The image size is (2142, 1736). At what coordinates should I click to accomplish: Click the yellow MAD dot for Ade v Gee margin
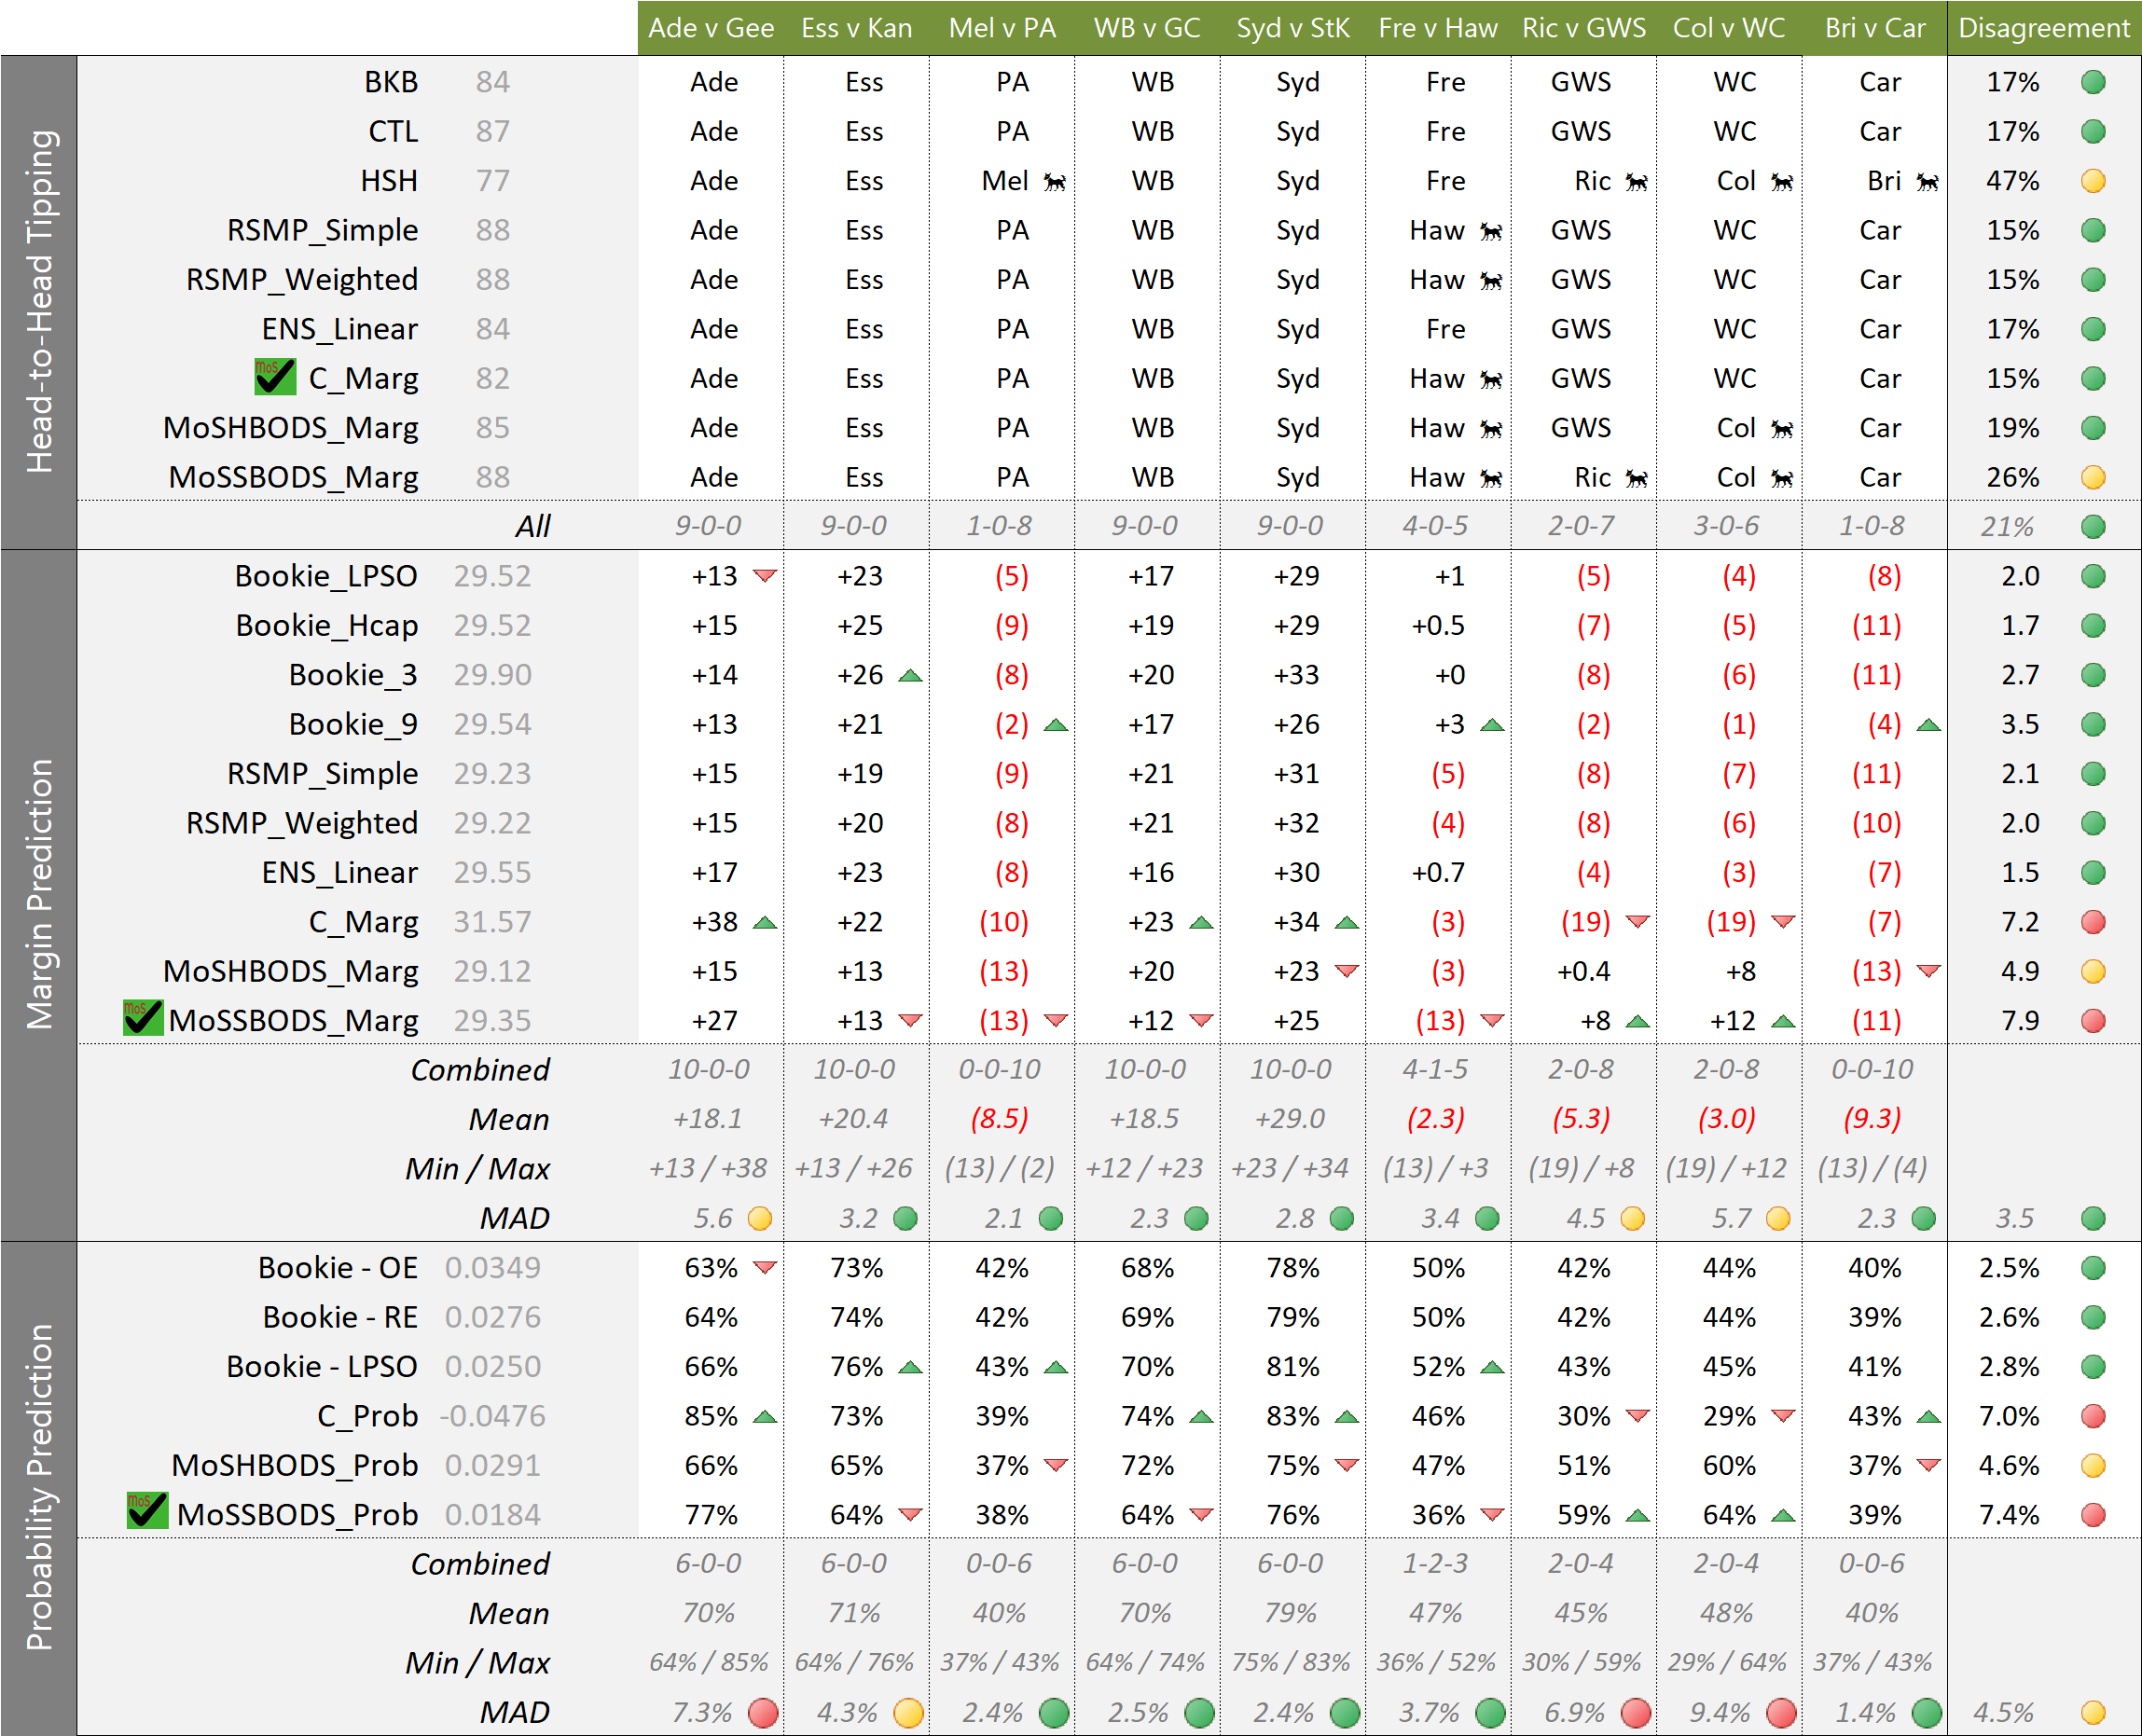(x=760, y=1218)
